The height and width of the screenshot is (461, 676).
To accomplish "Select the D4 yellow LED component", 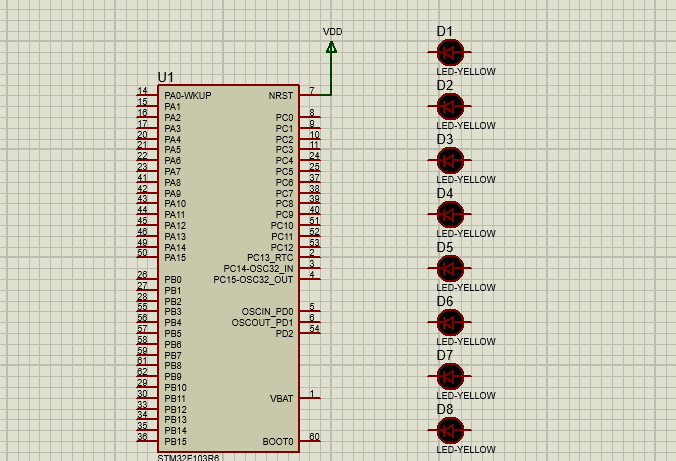I will click(450, 214).
